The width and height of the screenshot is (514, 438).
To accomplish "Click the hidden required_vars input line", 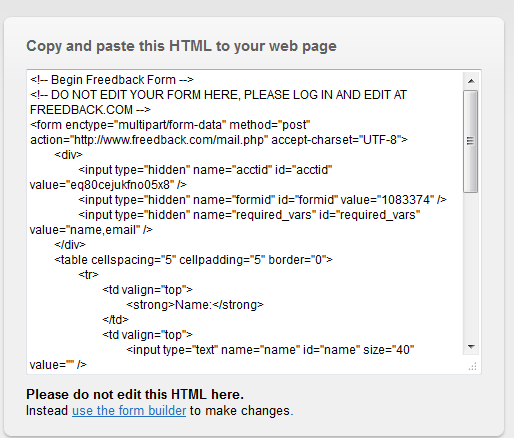I will 249,215.
